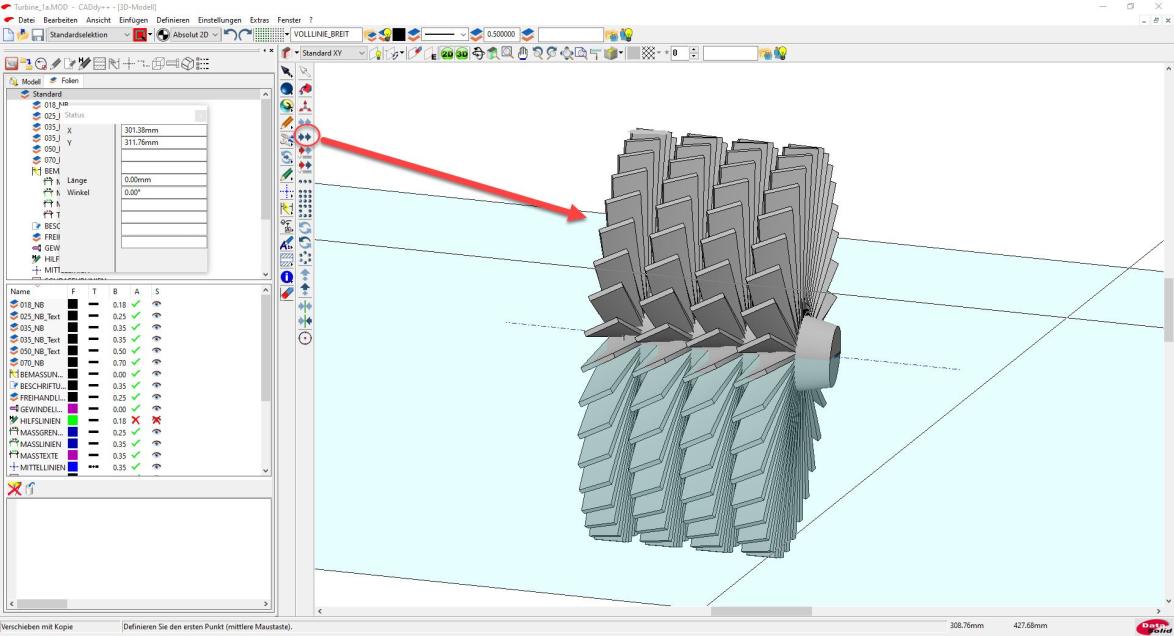Click the black arrow selection tool
This screenshot has width=1174, height=636.
click(287, 71)
